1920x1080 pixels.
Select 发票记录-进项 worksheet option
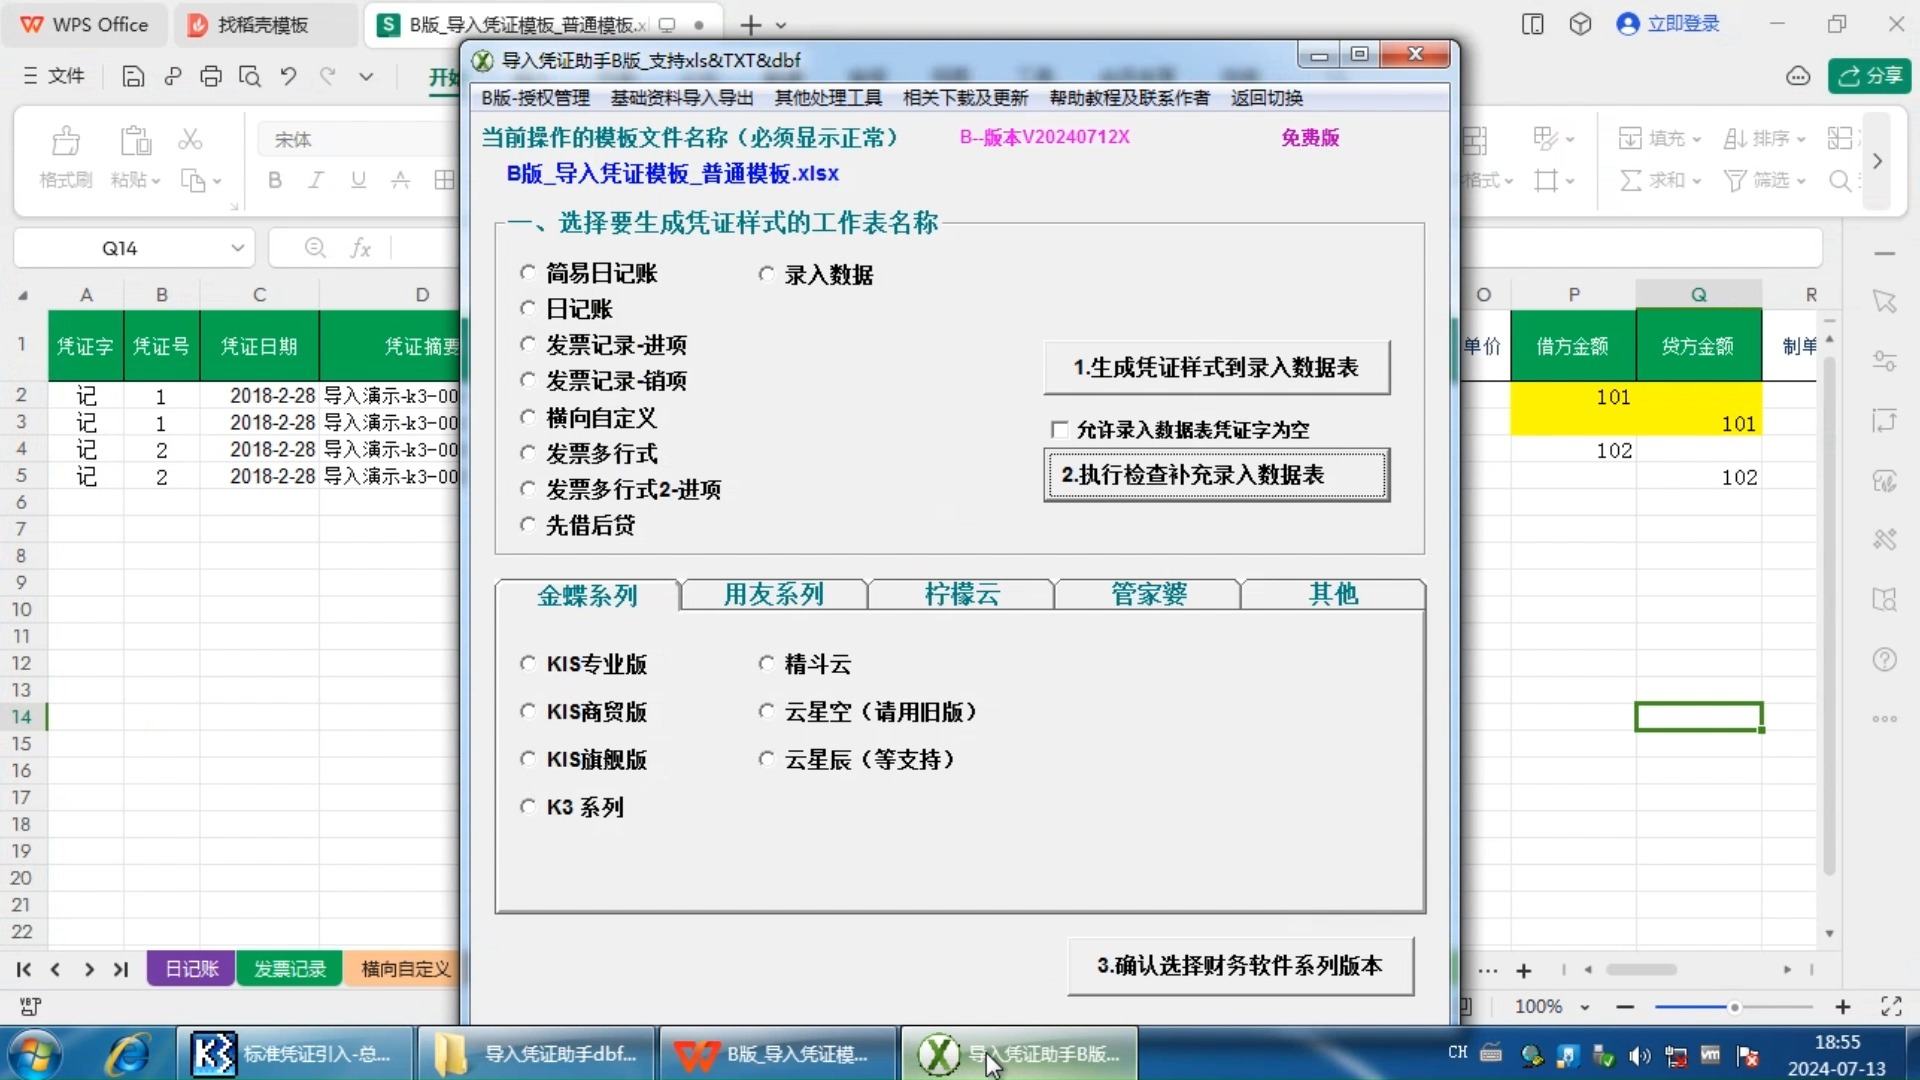pos(527,343)
